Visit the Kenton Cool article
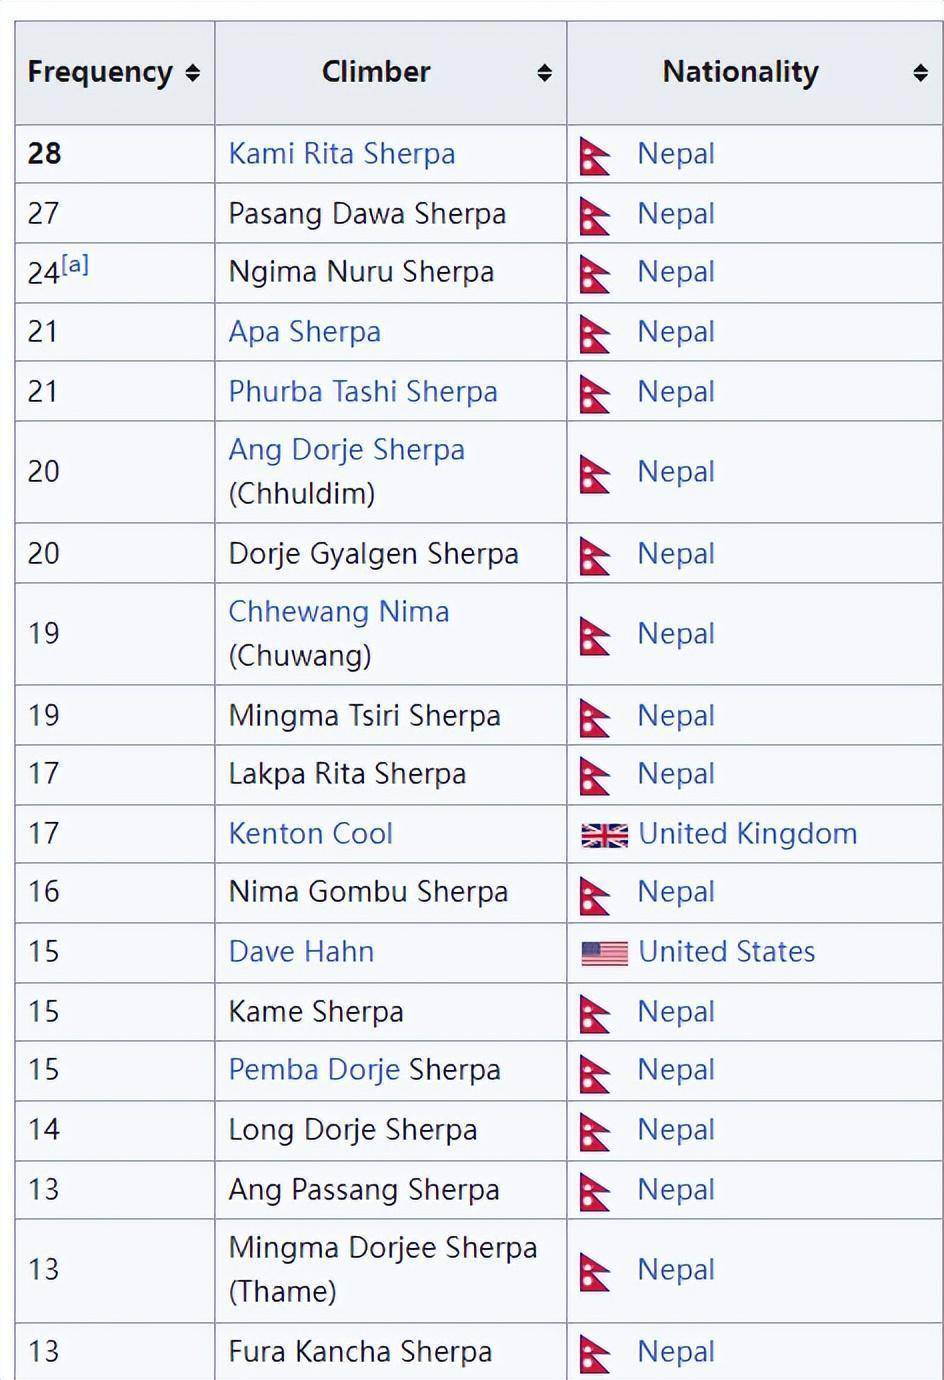944x1380 pixels. click(310, 834)
